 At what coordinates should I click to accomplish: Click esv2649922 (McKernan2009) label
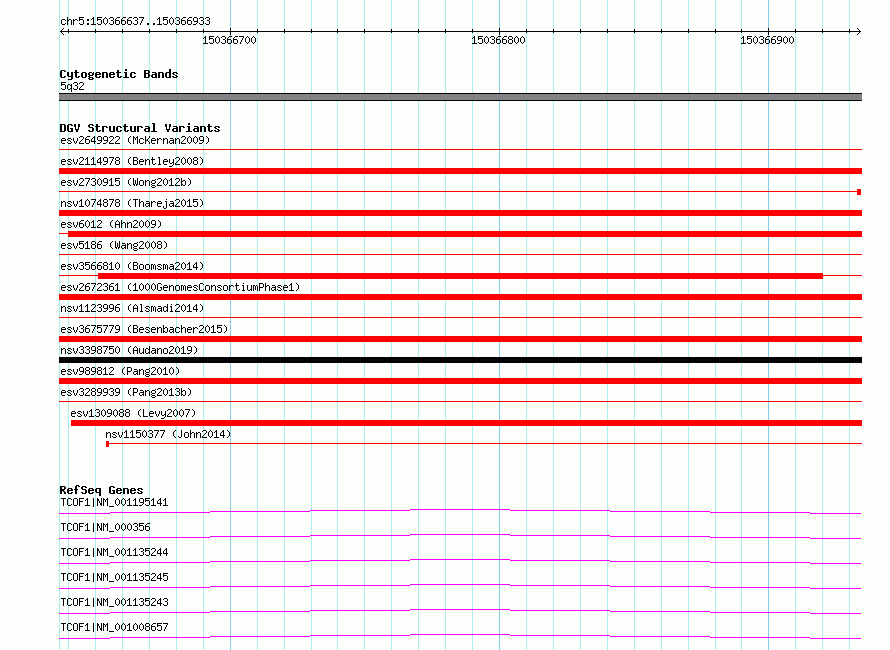[x=135, y=140]
